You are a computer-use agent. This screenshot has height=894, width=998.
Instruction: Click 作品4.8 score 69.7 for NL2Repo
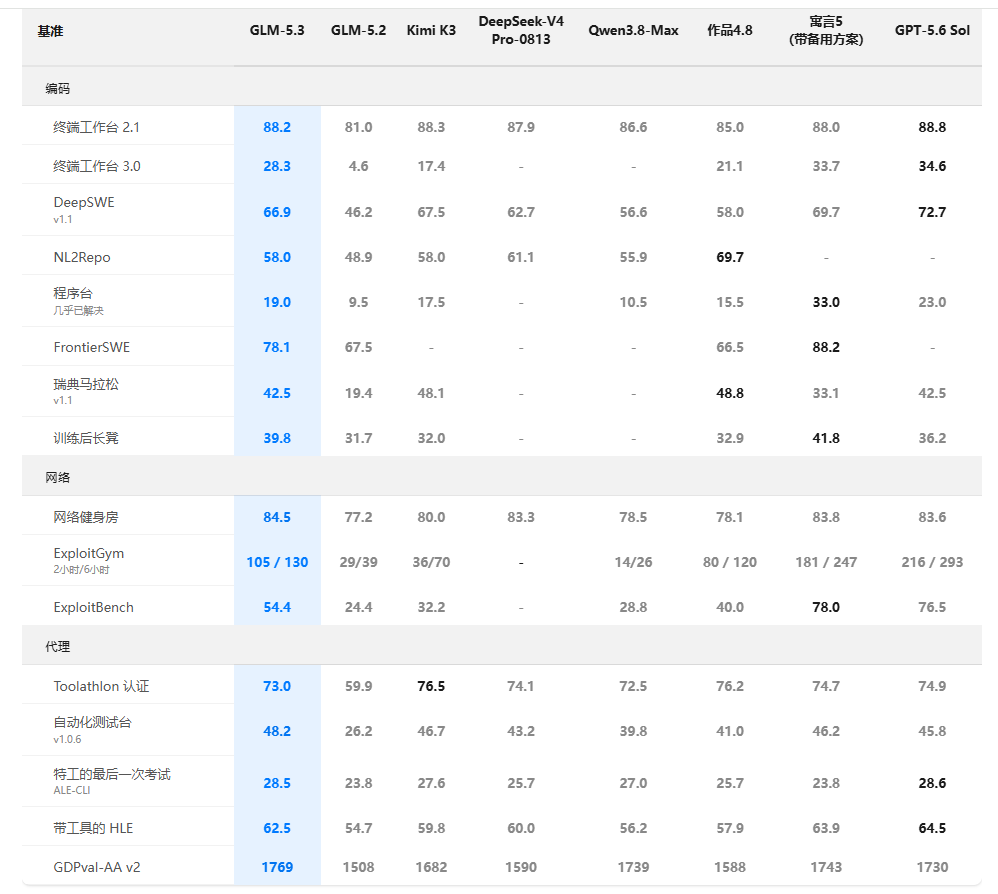729,257
